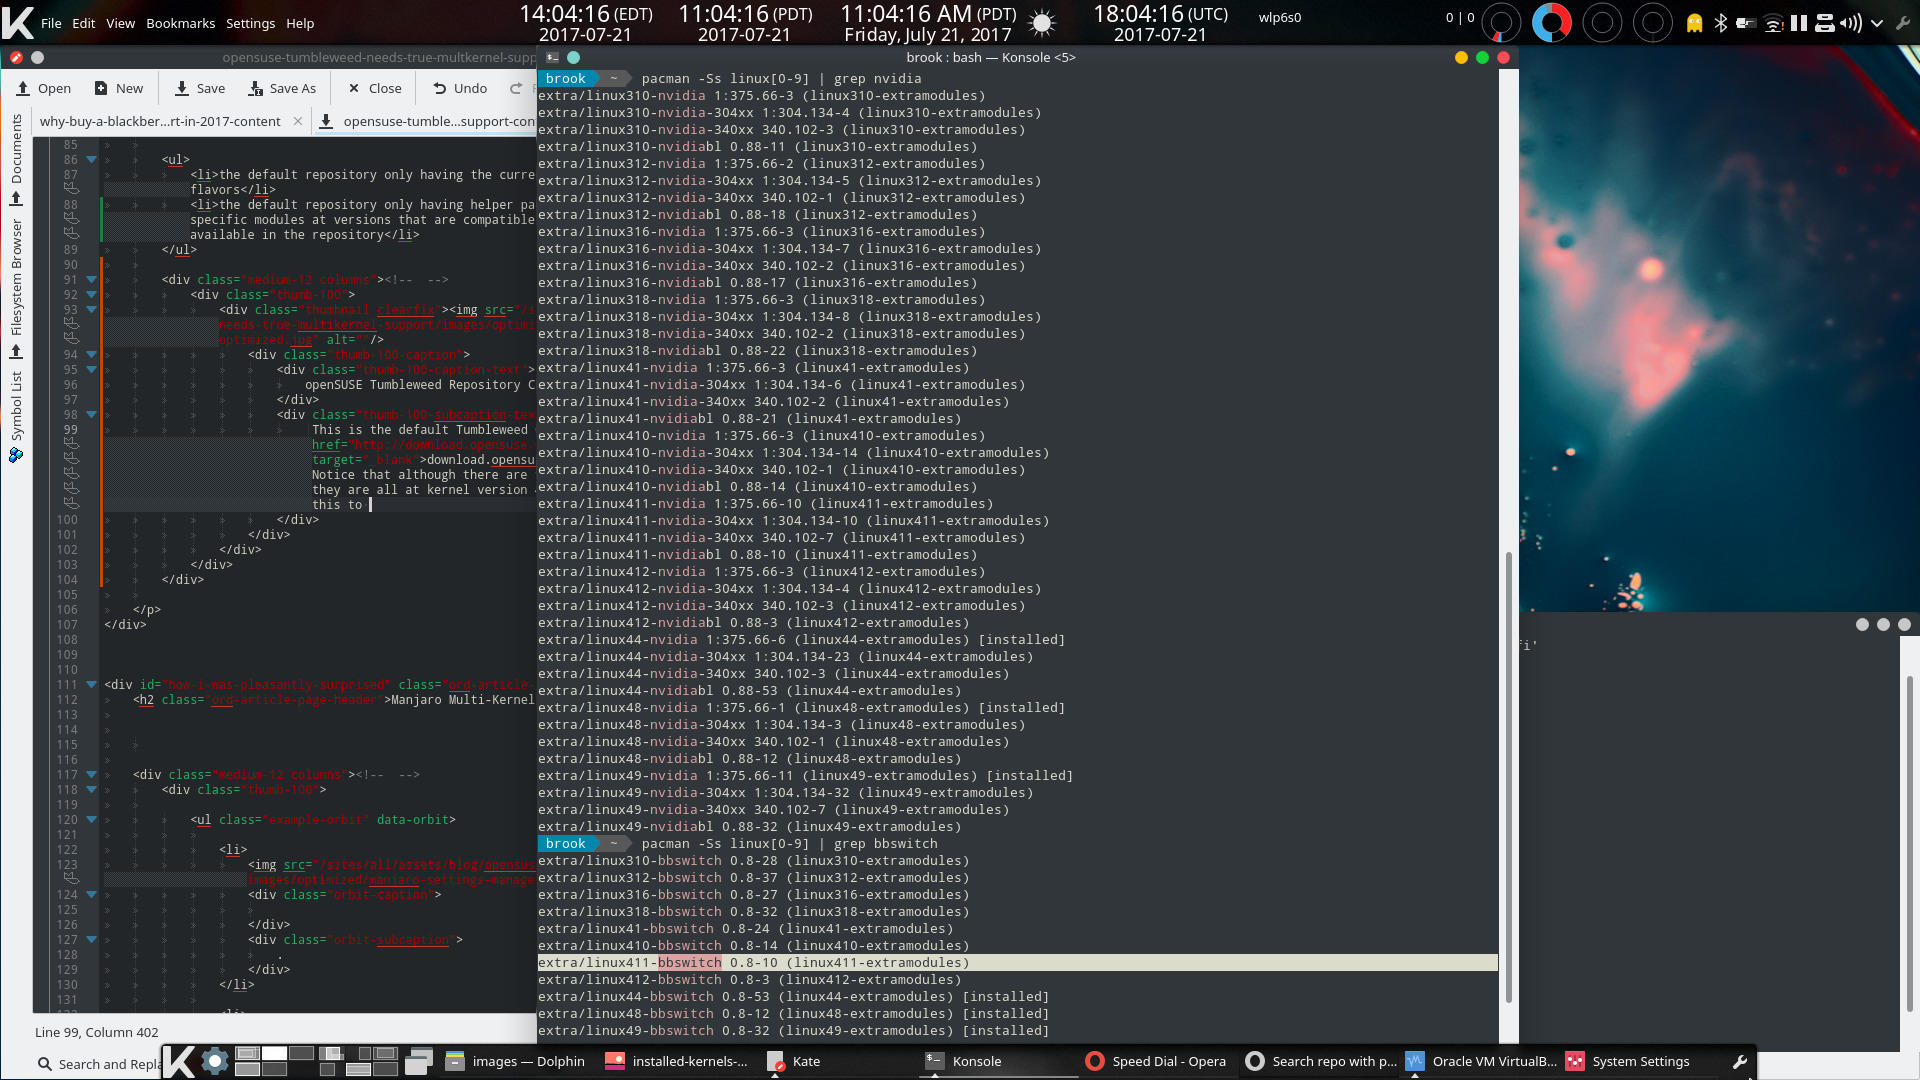The width and height of the screenshot is (1920, 1080).
Task: Open the View menu
Action: coord(120,23)
